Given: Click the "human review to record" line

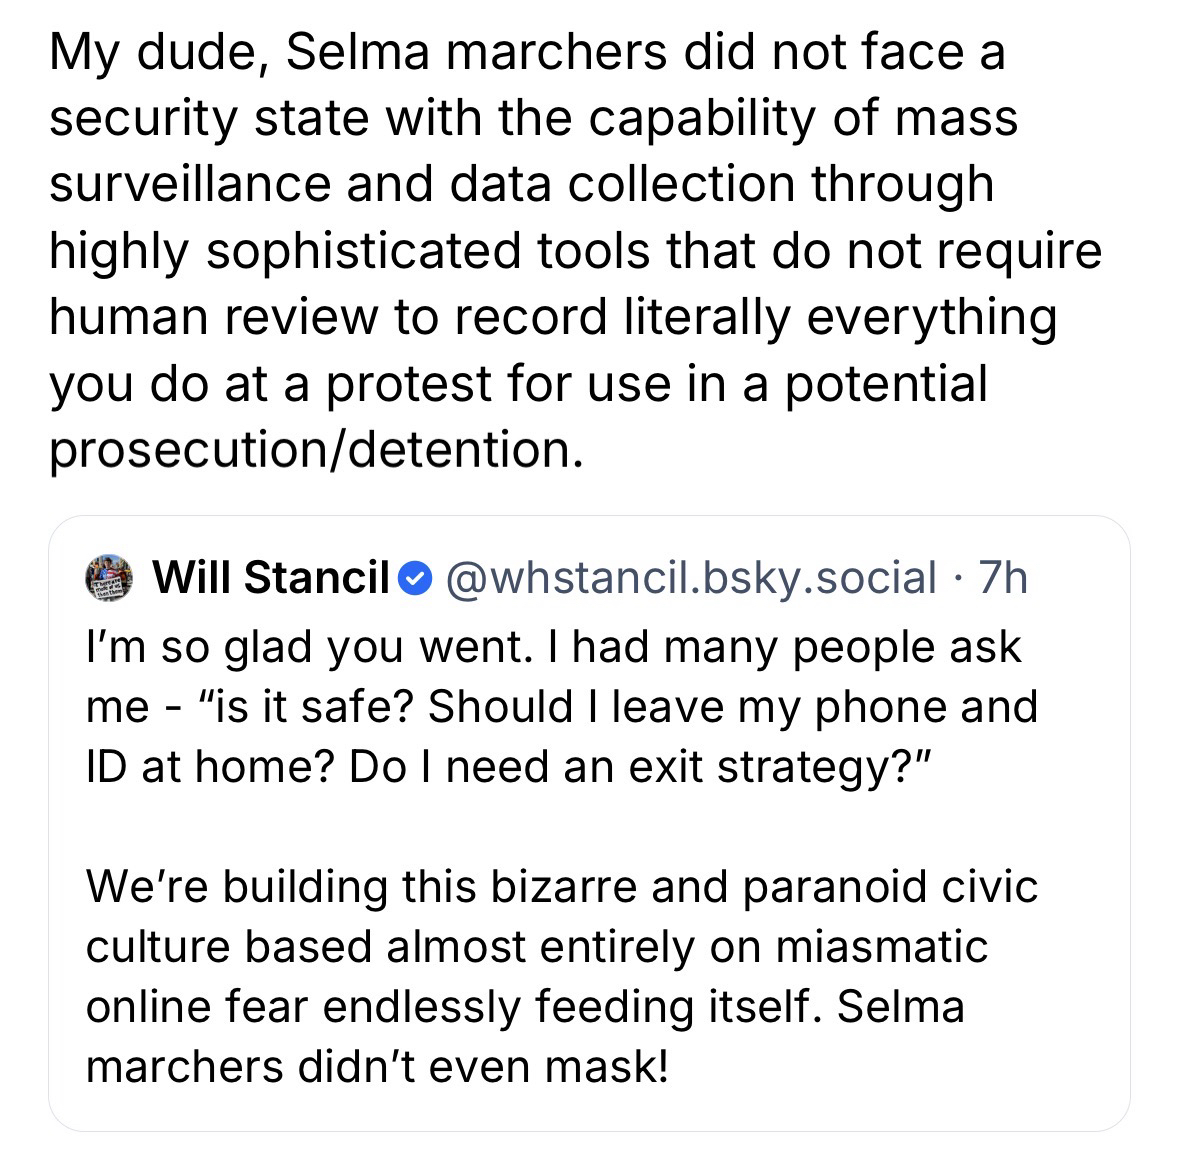Looking at the screenshot, I should (552, 316).
